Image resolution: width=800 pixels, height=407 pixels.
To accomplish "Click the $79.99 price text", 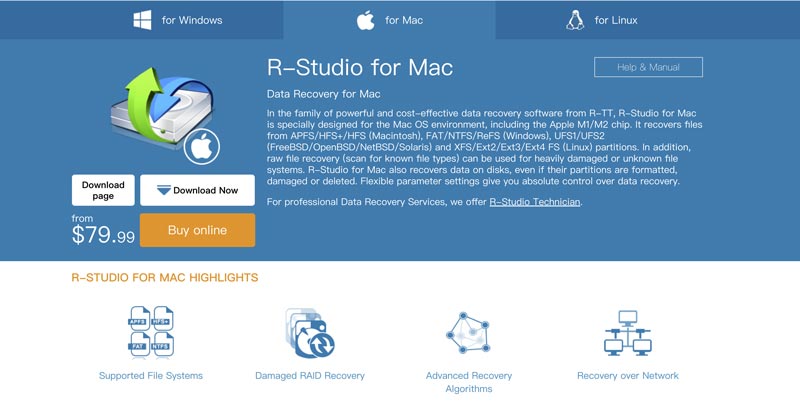I will click(103, 235).
